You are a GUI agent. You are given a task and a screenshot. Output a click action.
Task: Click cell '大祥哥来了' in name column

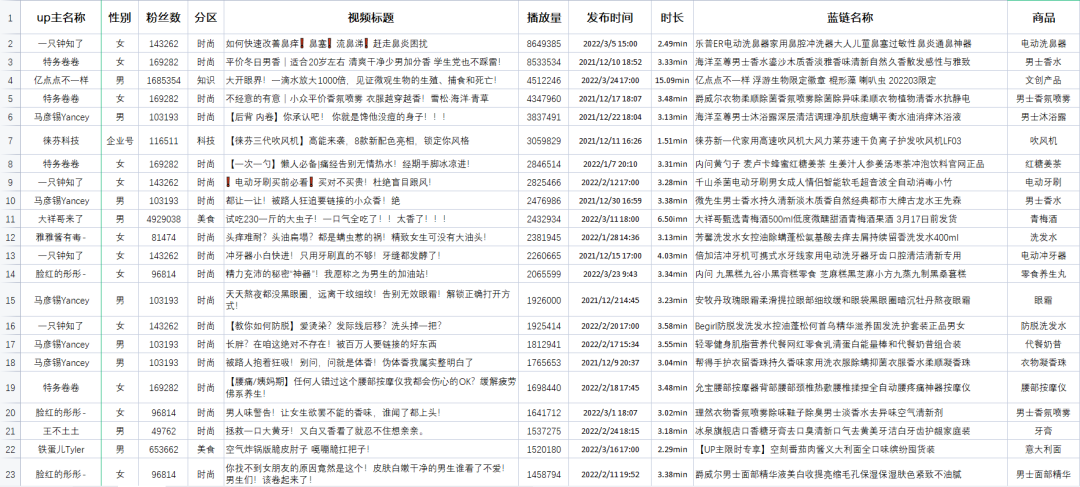(x=61, y=219)
